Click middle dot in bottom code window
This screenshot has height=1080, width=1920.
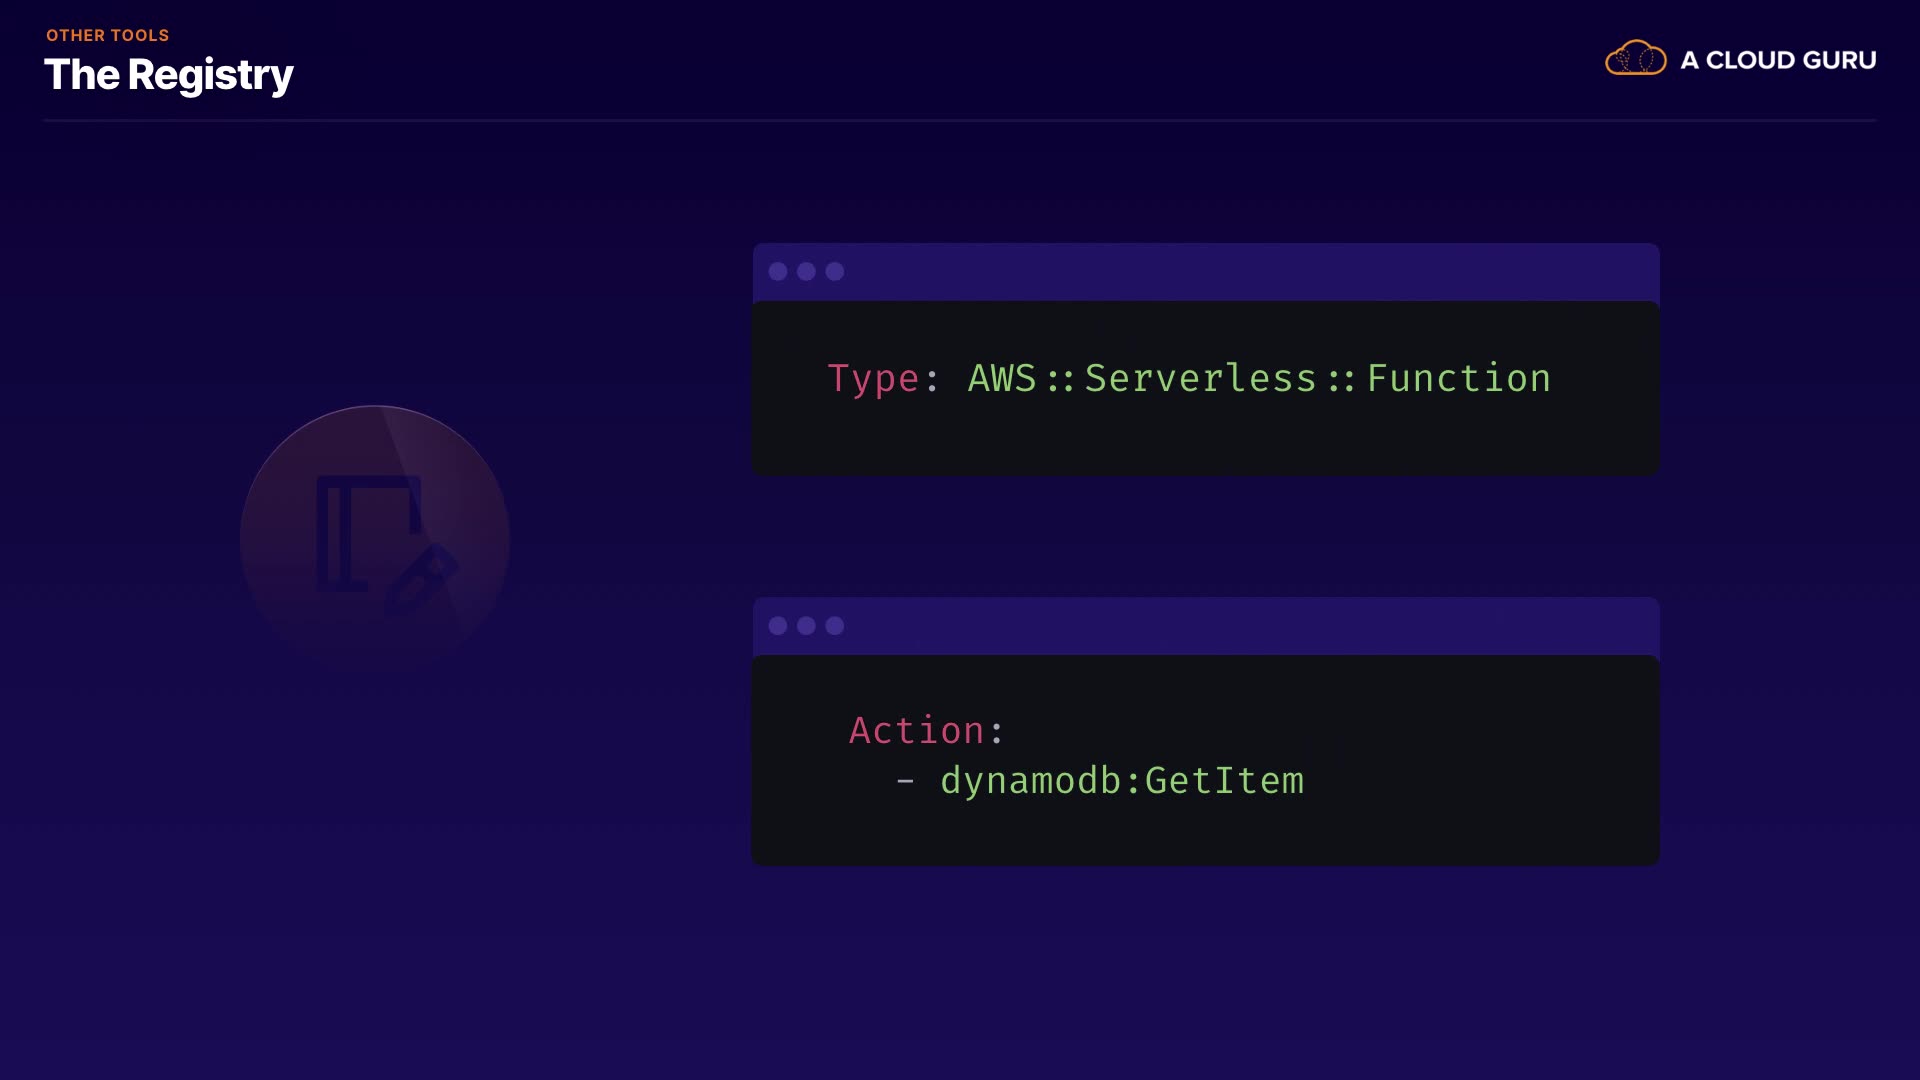[x=806, y=626]
